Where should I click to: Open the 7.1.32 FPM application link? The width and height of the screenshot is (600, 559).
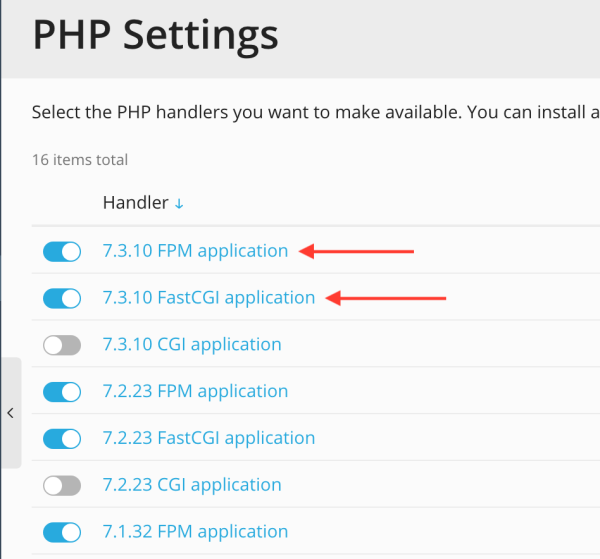click(195, 531)
